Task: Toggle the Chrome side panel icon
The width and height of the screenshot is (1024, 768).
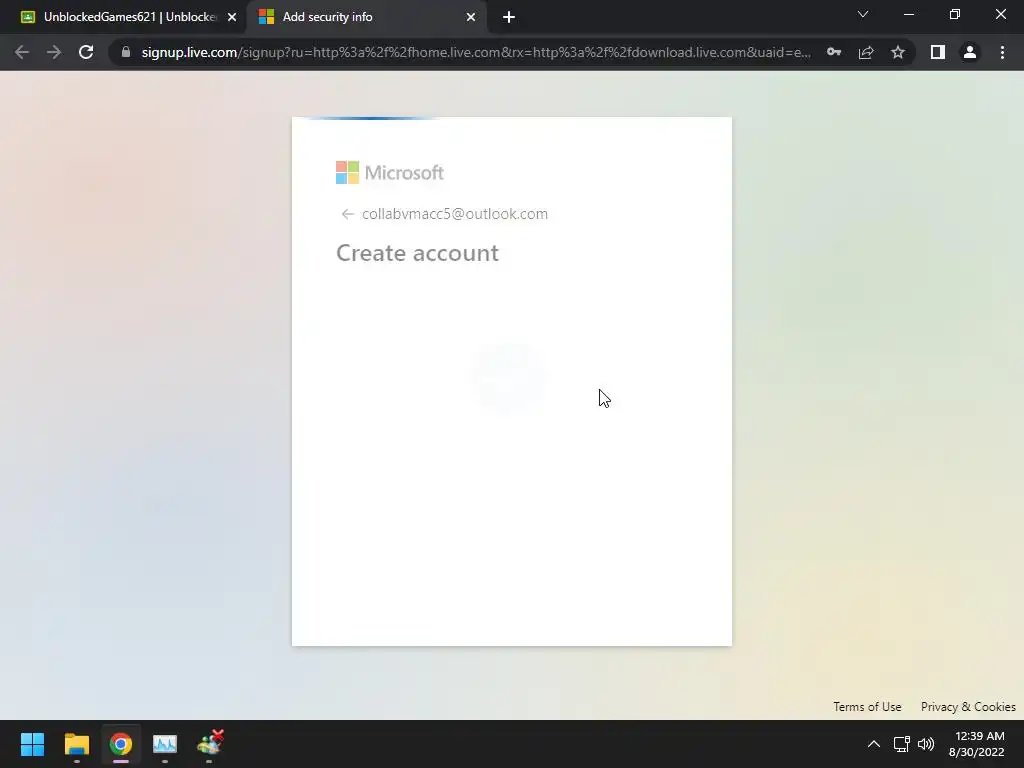Action: [938, 52]
